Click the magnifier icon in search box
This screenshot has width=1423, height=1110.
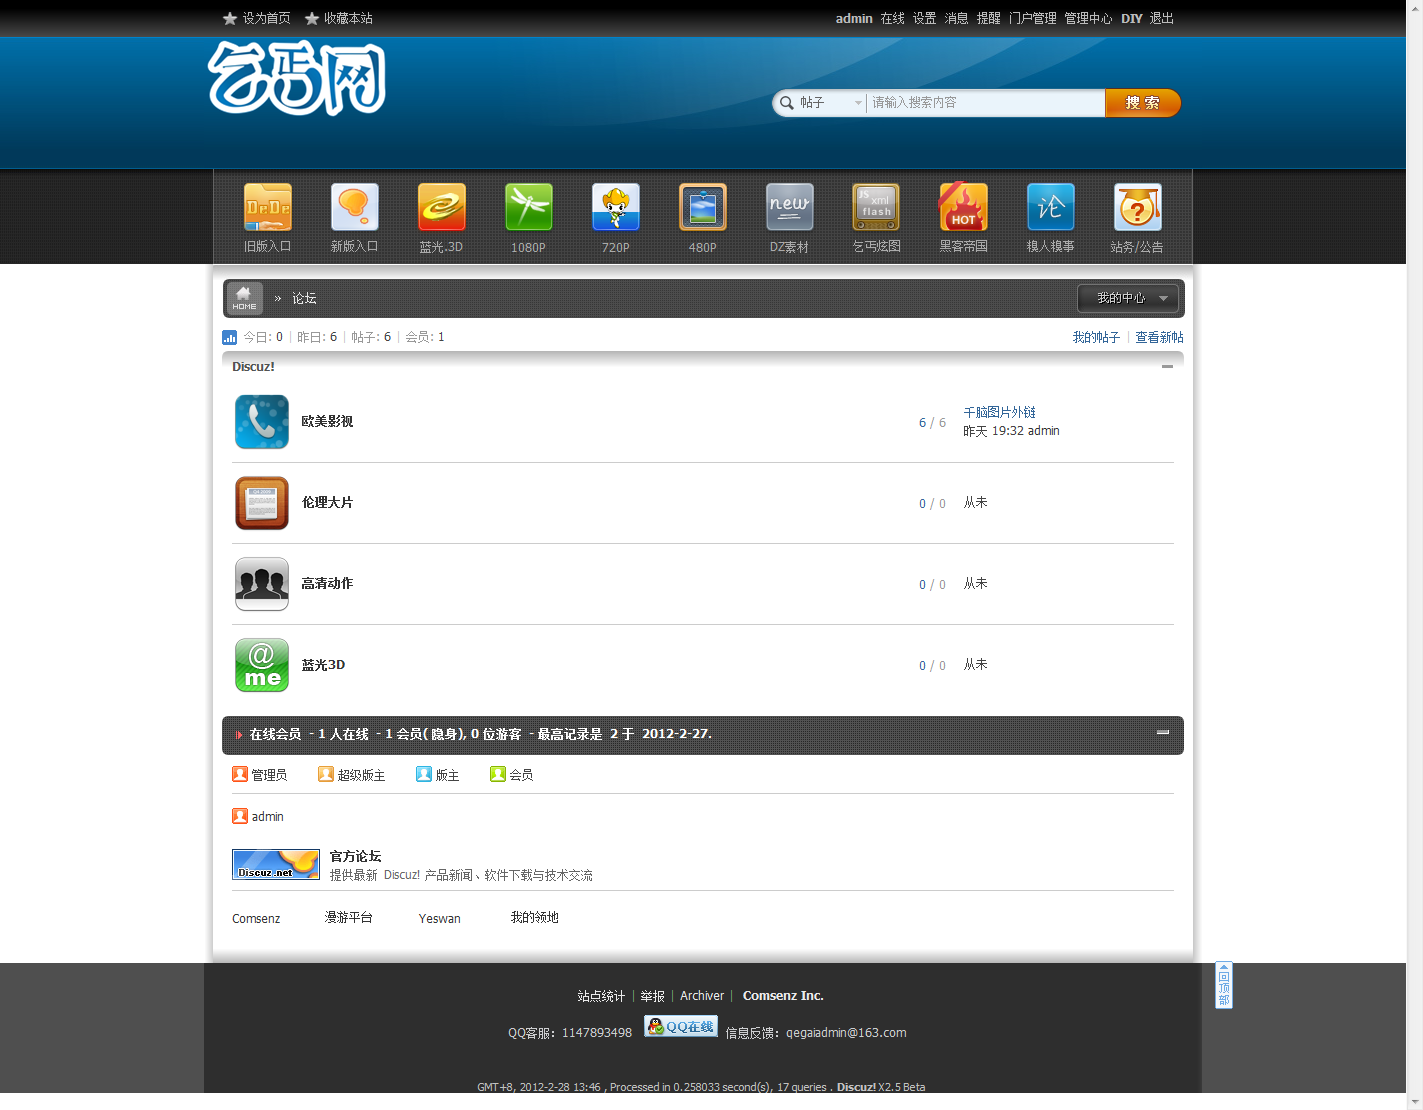[x=787, y=103]
